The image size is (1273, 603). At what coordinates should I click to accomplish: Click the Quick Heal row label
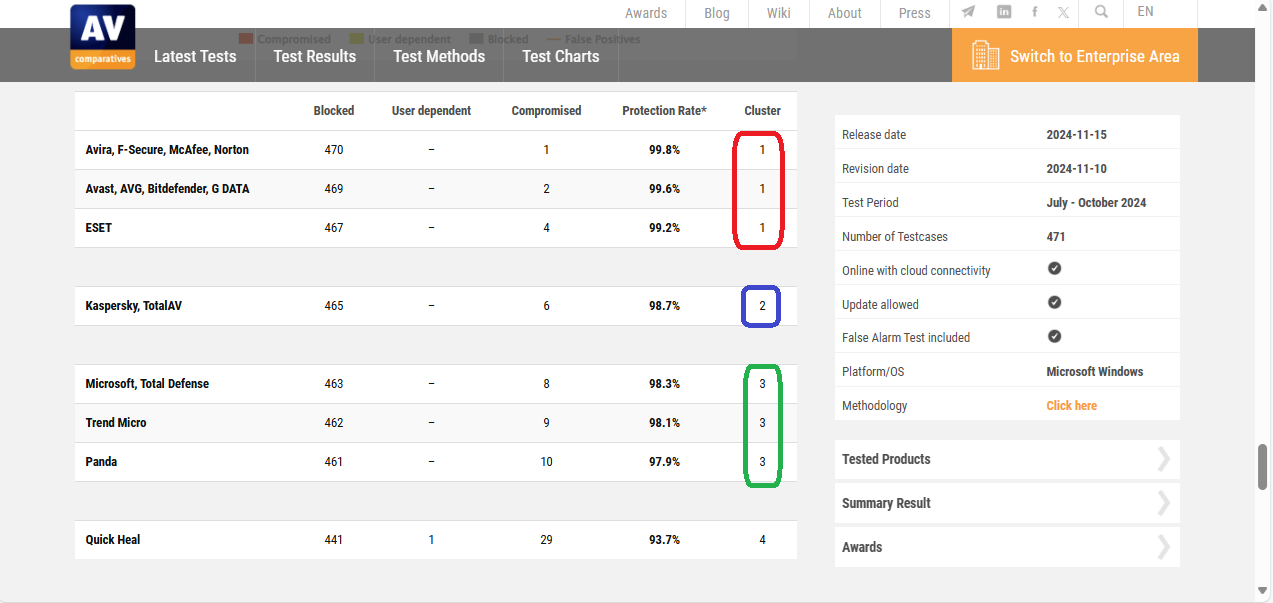tap(113, 539)
